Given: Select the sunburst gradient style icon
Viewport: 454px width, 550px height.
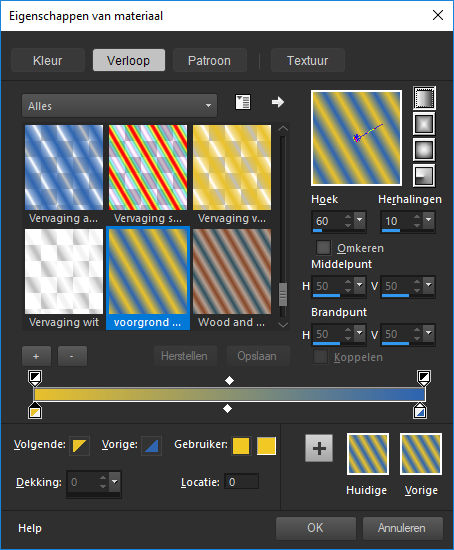Looking at the screenshot, I should point(424,149).
